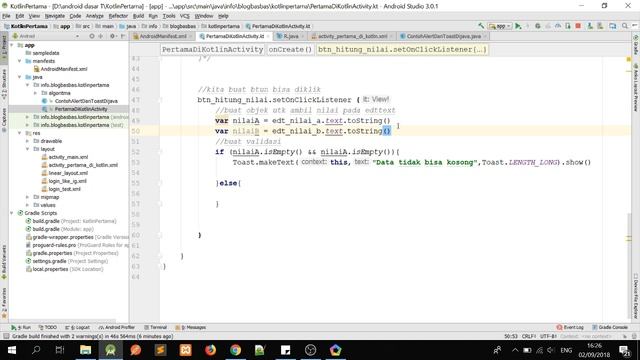Open the VCS menu
The image size is (640, 360).
[184, 16]
